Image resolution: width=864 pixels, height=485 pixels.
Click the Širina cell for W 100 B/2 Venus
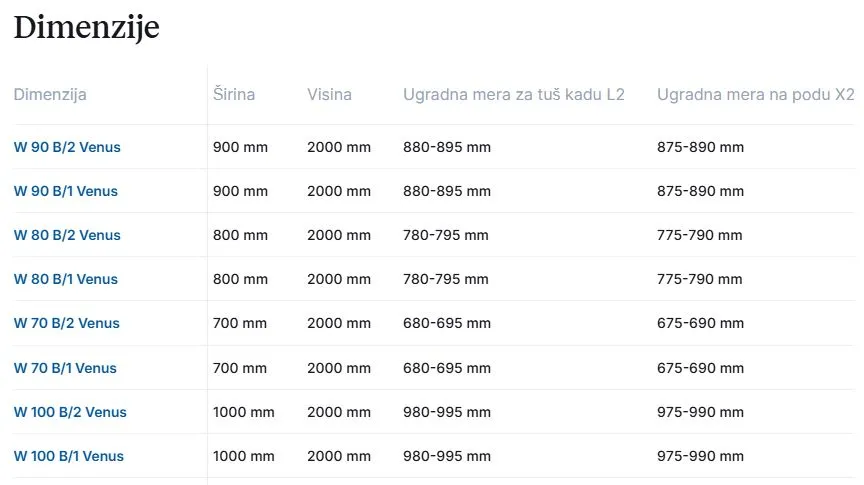pyautogui.click(x=244, y=412)
